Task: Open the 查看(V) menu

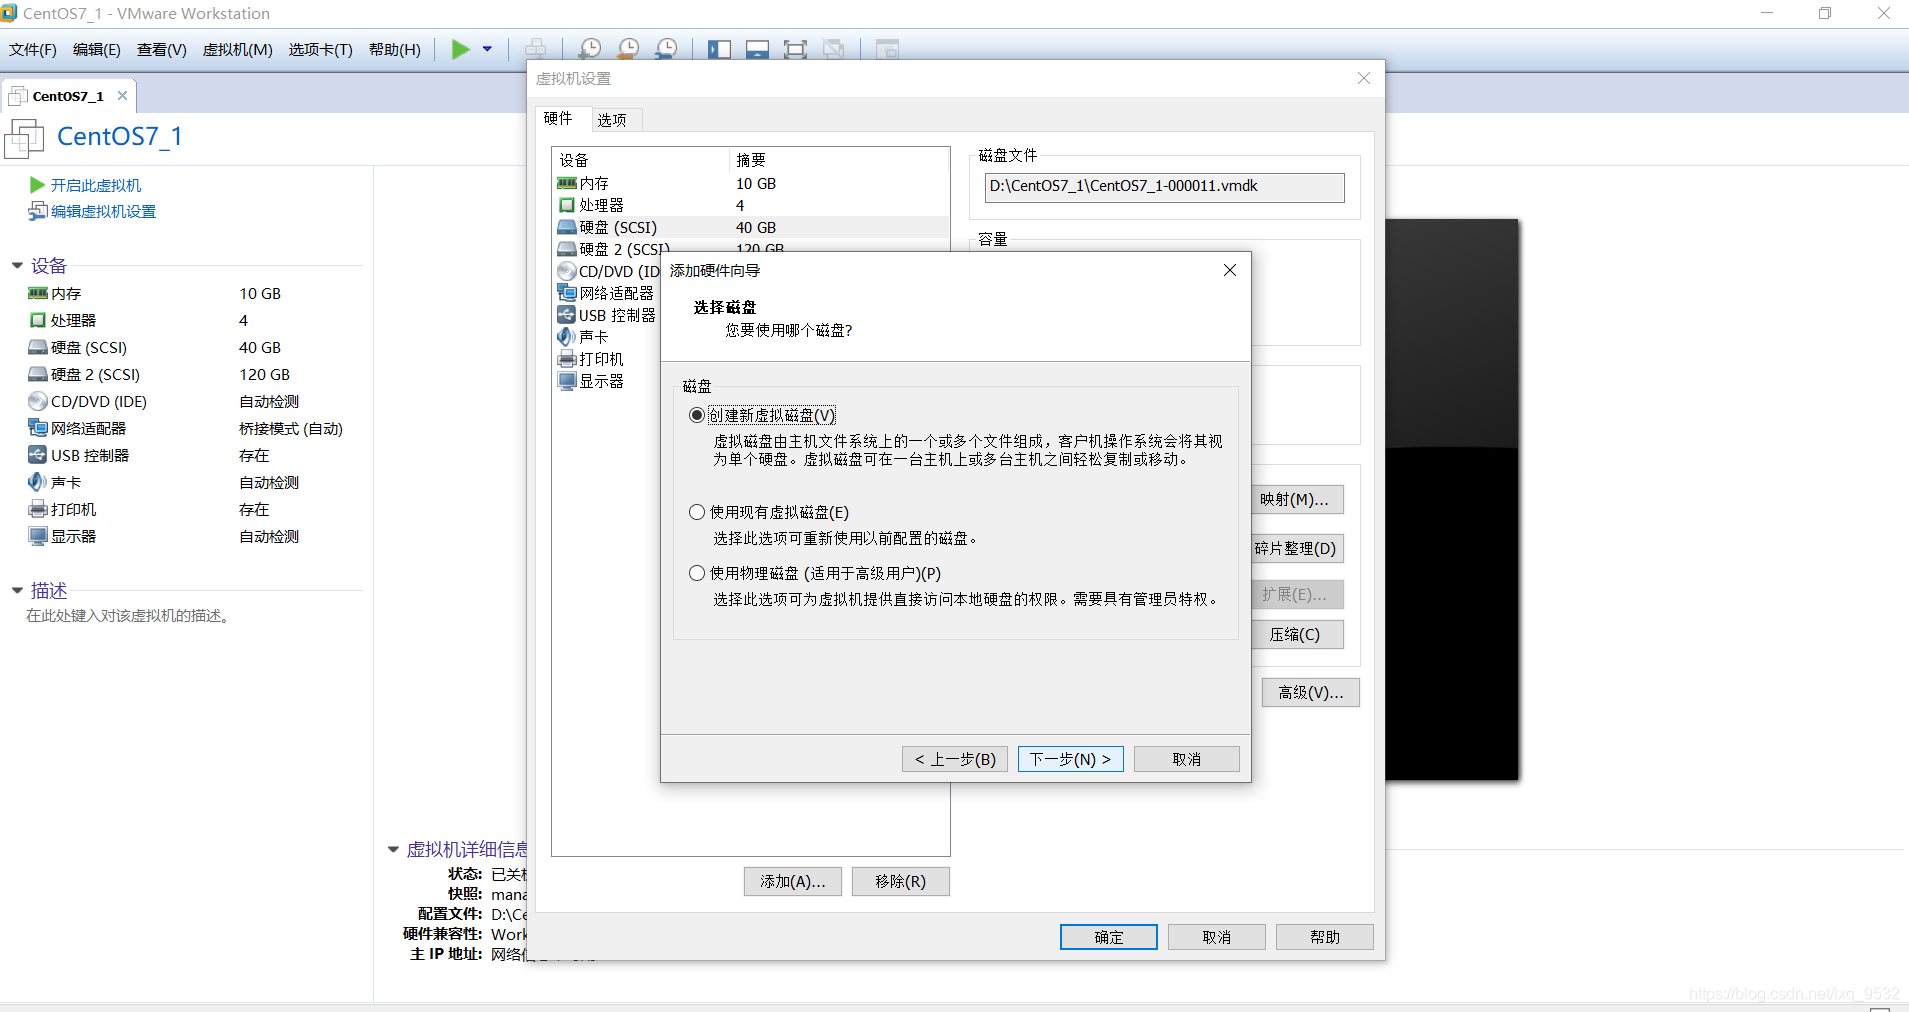Action: click(162, 49)
